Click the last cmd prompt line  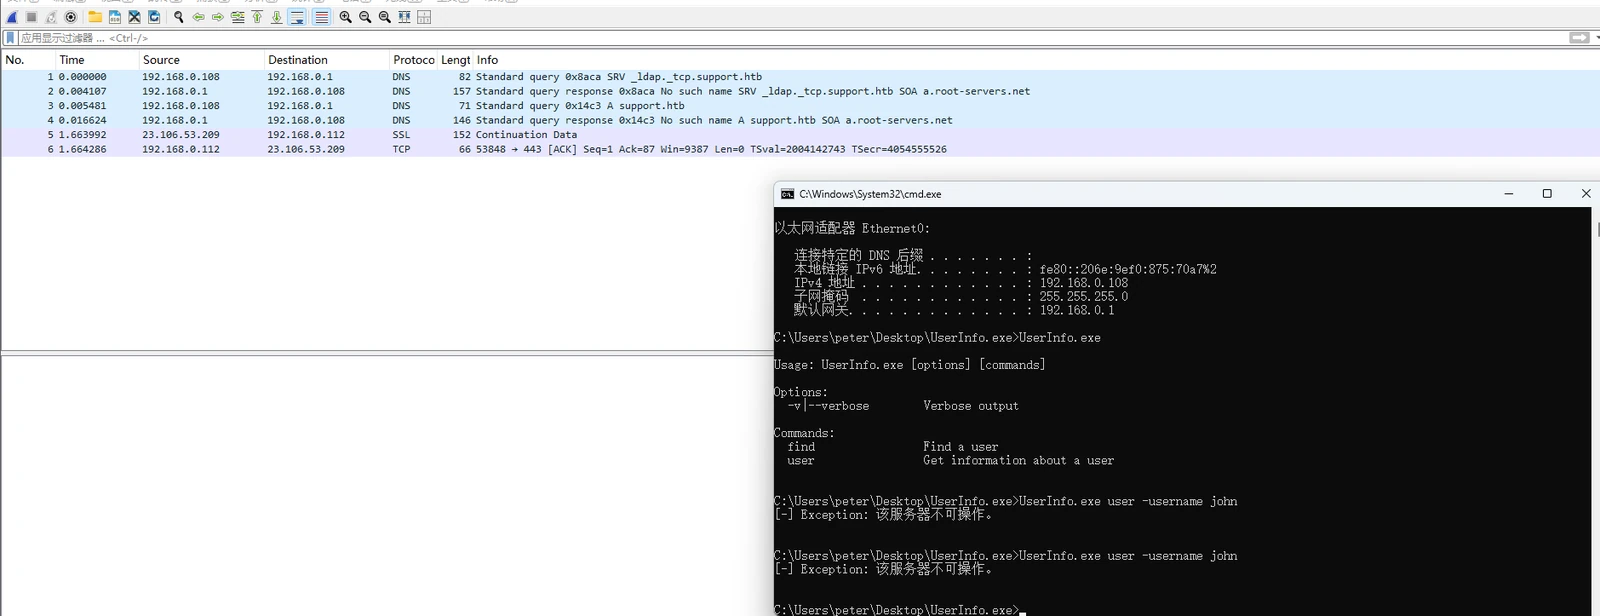[900, 610]
